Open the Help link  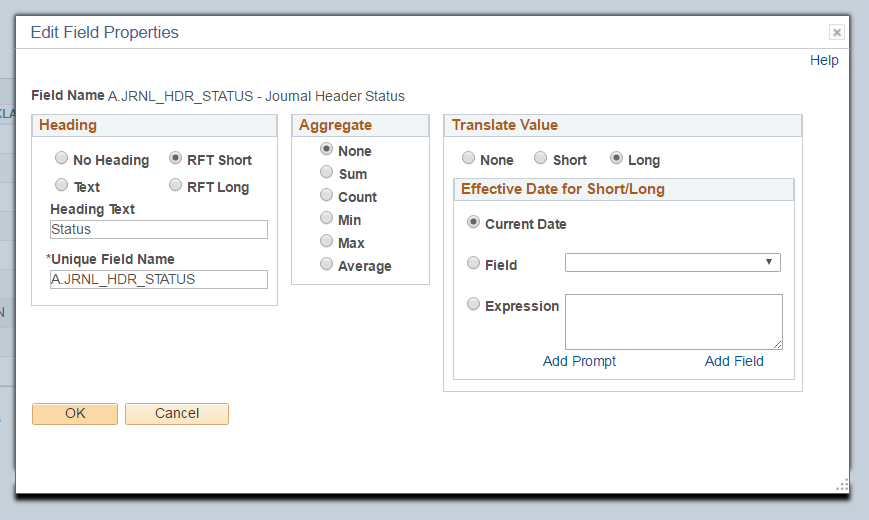824,60
